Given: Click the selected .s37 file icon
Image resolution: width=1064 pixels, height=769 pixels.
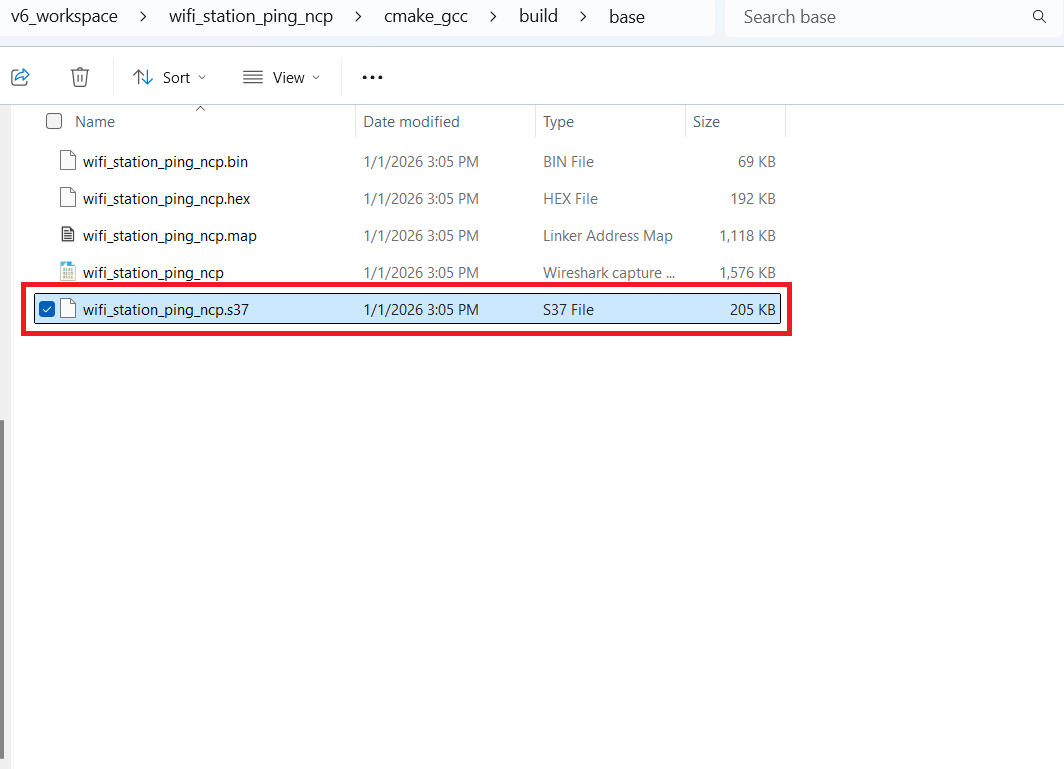Looking at the screenshot, I should [67, 309].
